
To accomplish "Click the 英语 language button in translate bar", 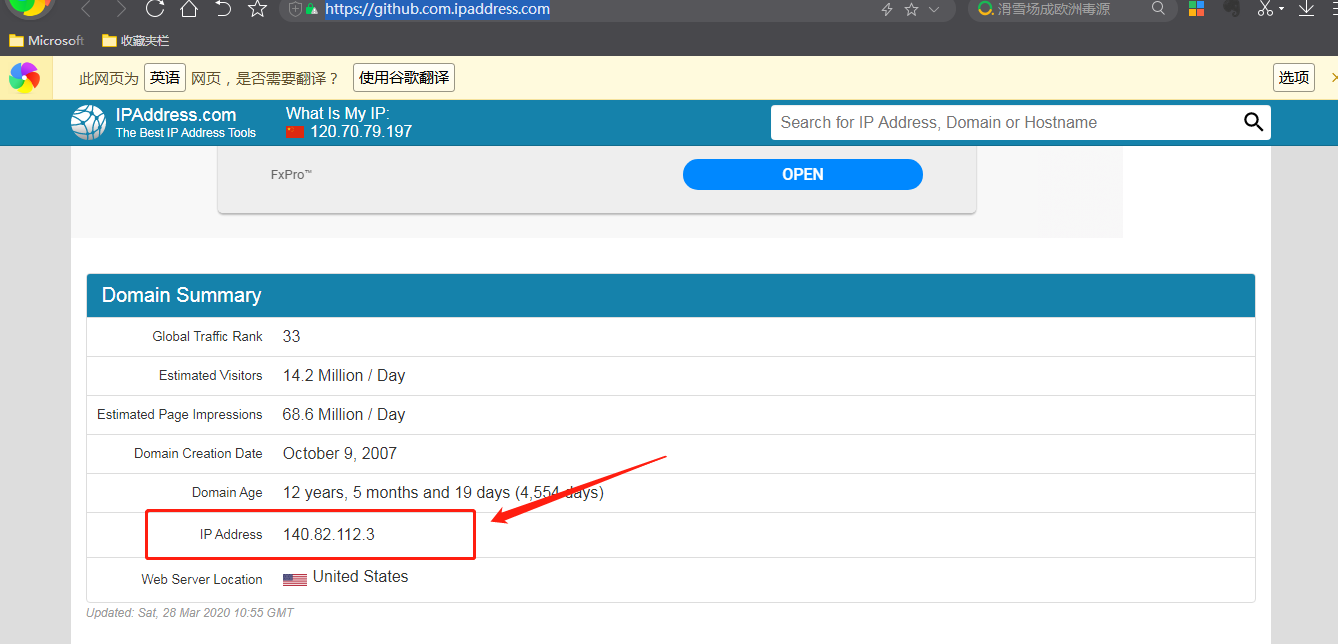I will [165, 78].
